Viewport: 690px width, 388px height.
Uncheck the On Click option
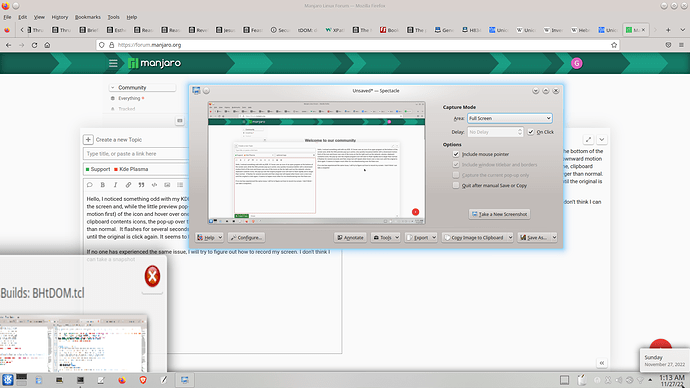(531, 132)
